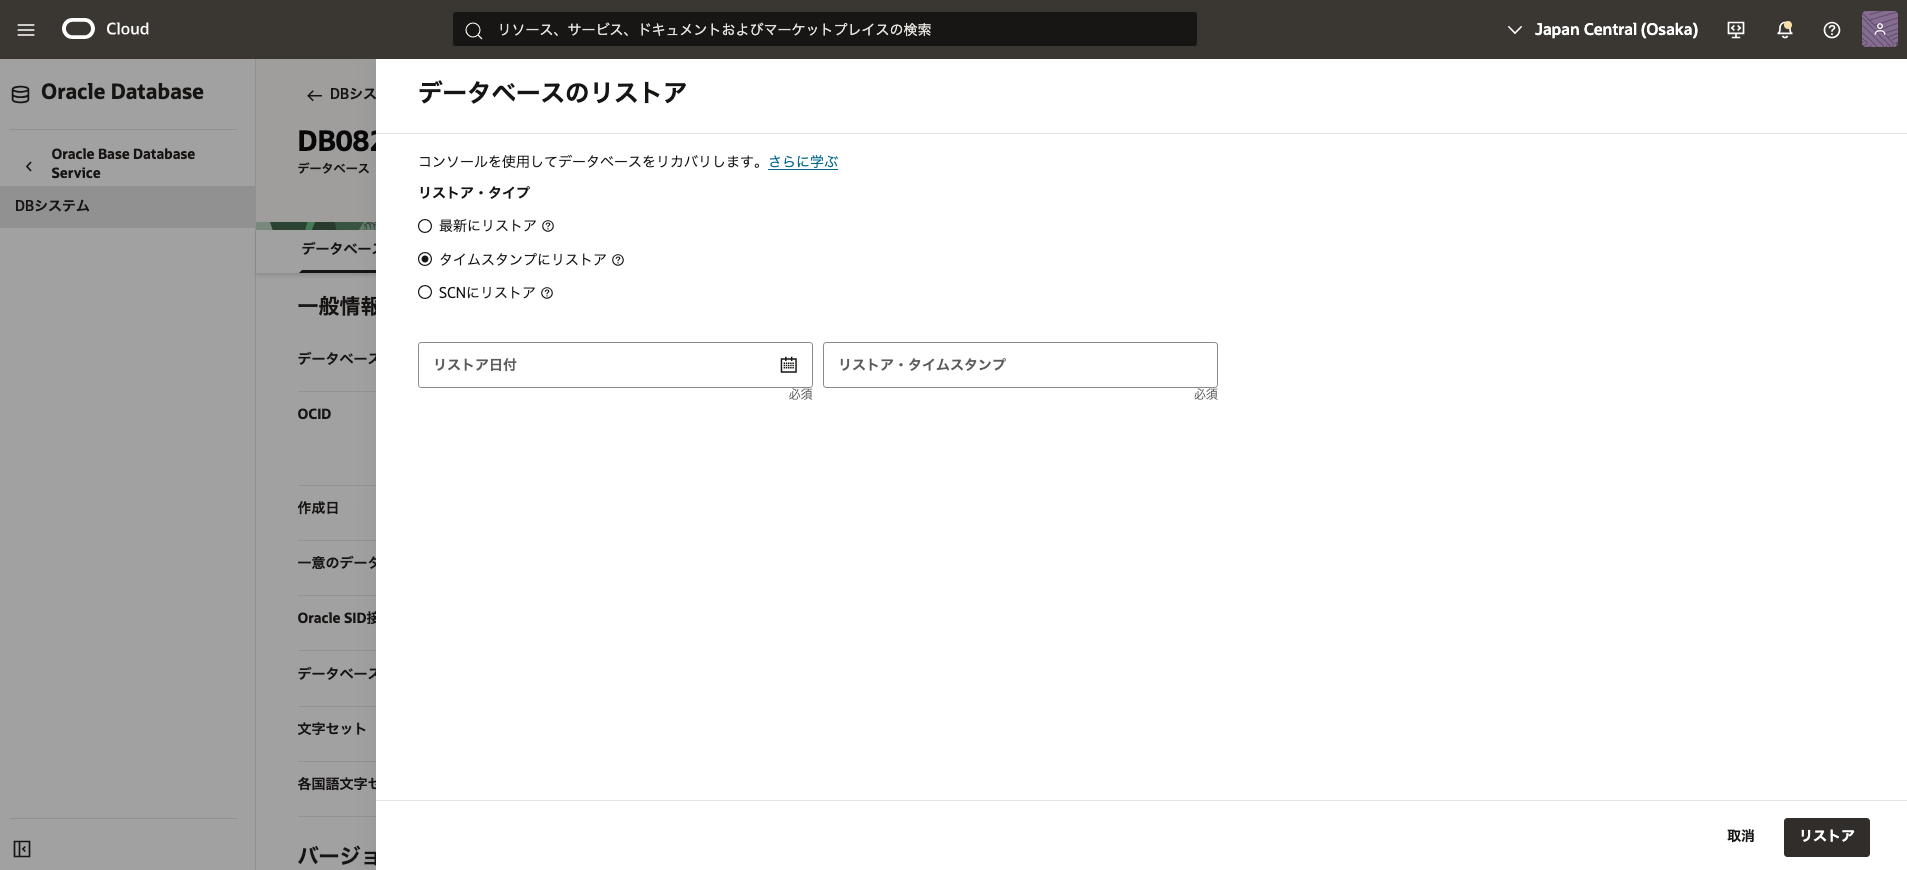Open the notifications bell
1907x870 pixels.
(x=1784, y=30)
